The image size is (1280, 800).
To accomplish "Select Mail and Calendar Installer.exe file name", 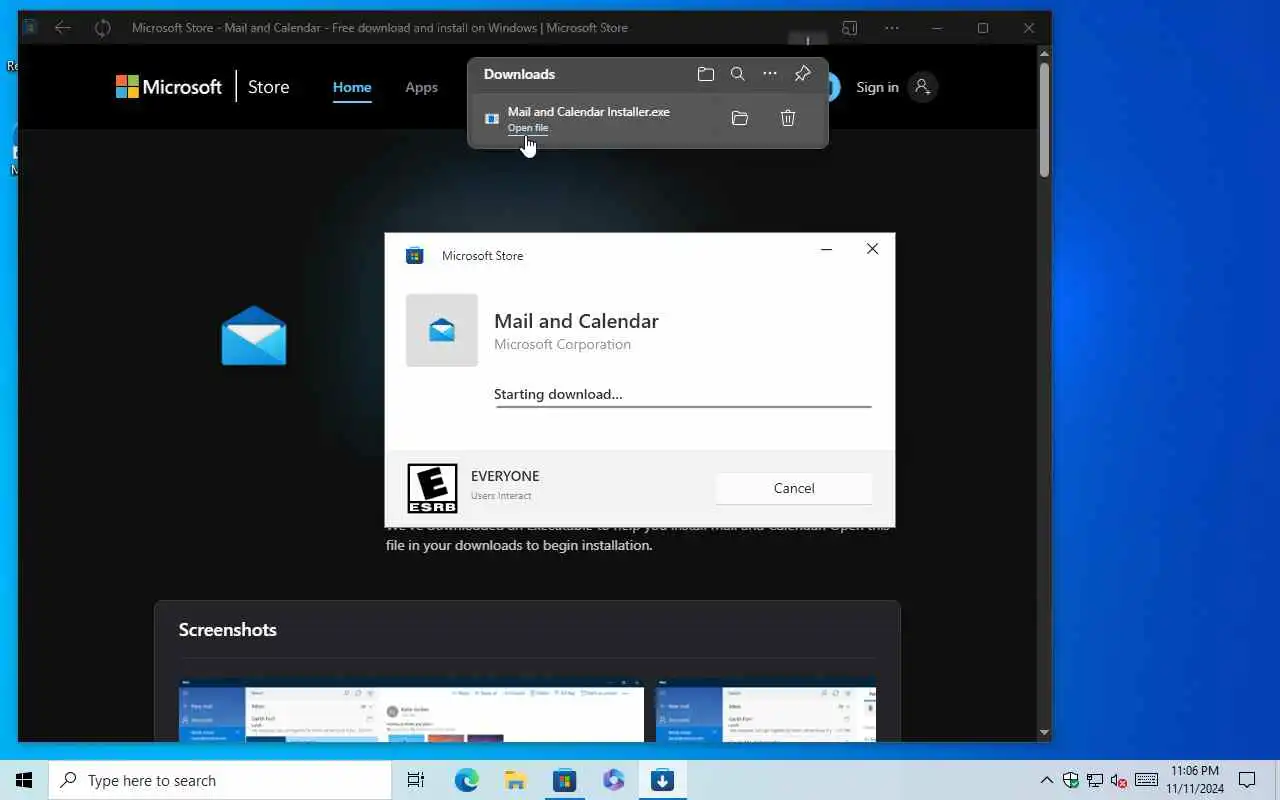I will pyautogui.click(x=589, y=112).
